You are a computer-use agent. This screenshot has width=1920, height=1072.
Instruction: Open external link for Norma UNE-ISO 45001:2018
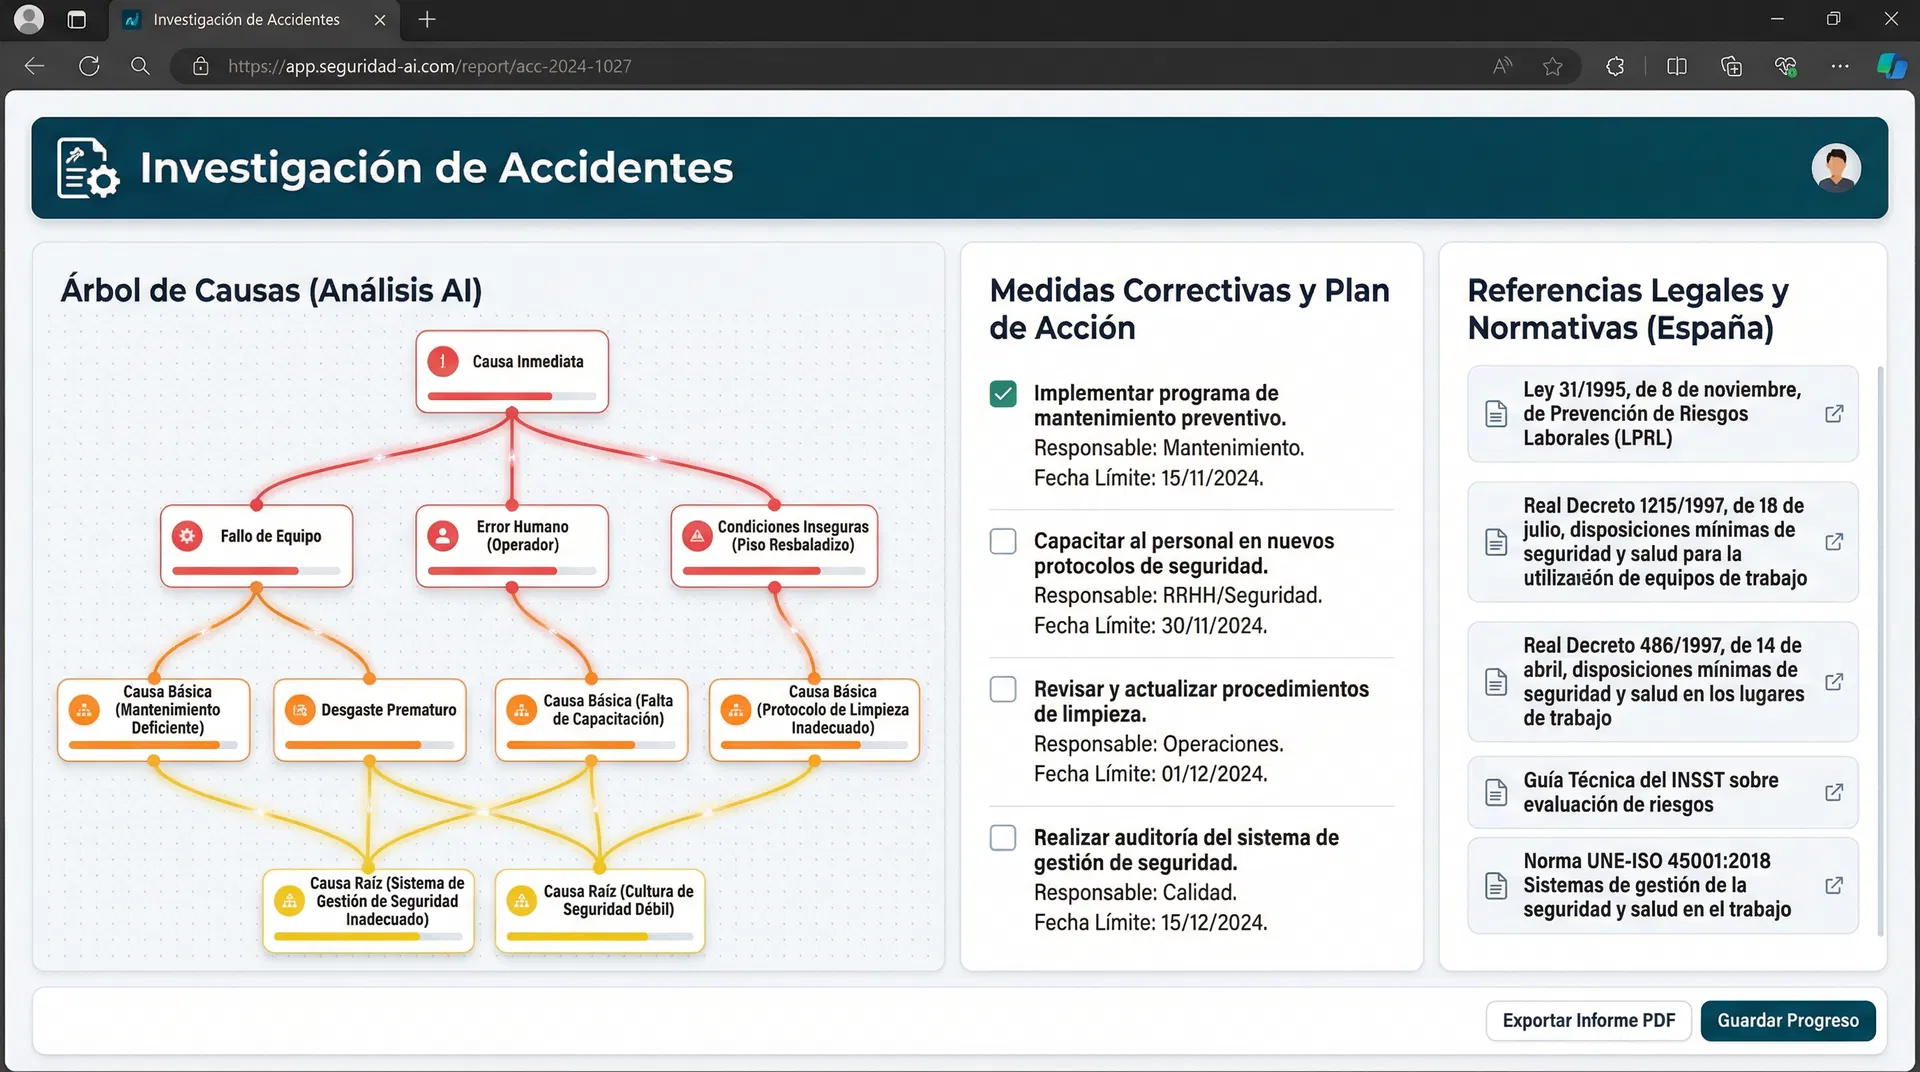click(x=1836, y=885)
